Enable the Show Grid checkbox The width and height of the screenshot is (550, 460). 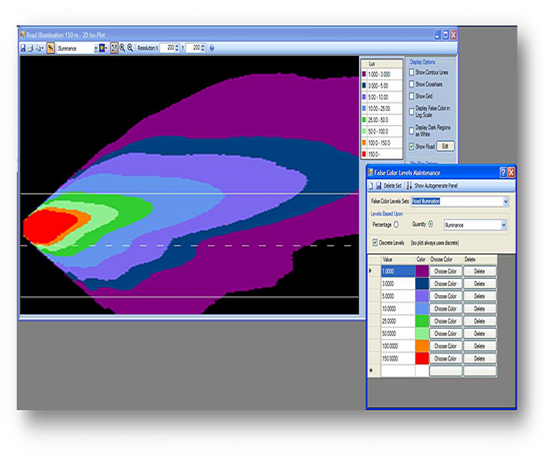(411, 96)
